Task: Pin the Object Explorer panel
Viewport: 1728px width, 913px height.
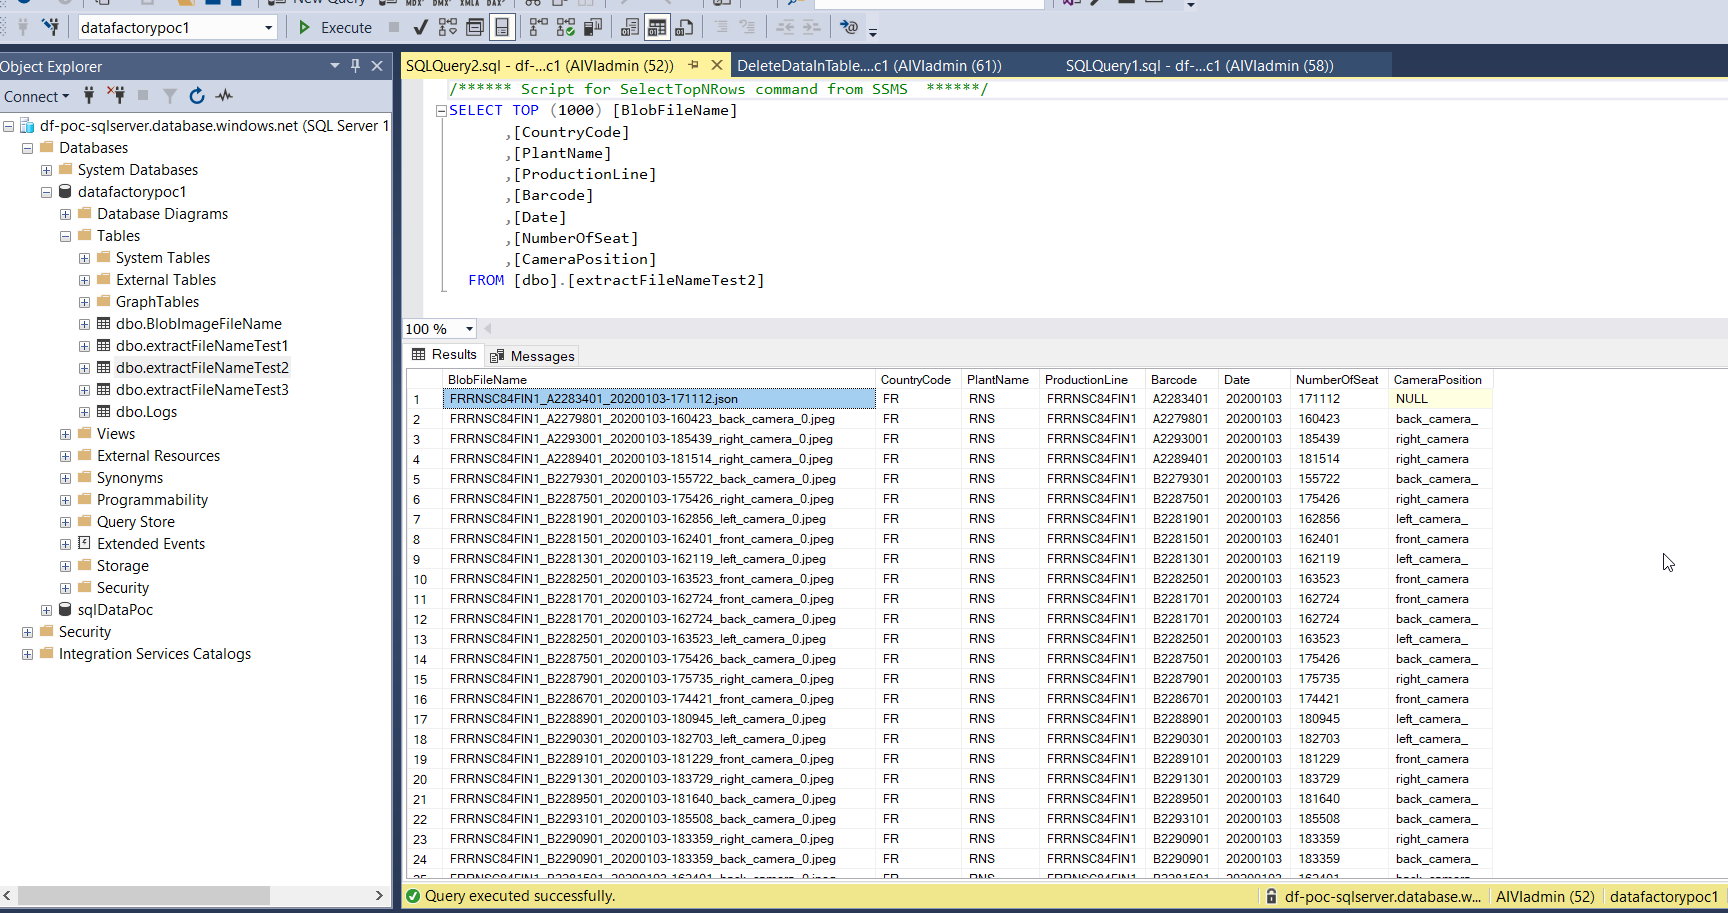Action: (x=355, y=66)
